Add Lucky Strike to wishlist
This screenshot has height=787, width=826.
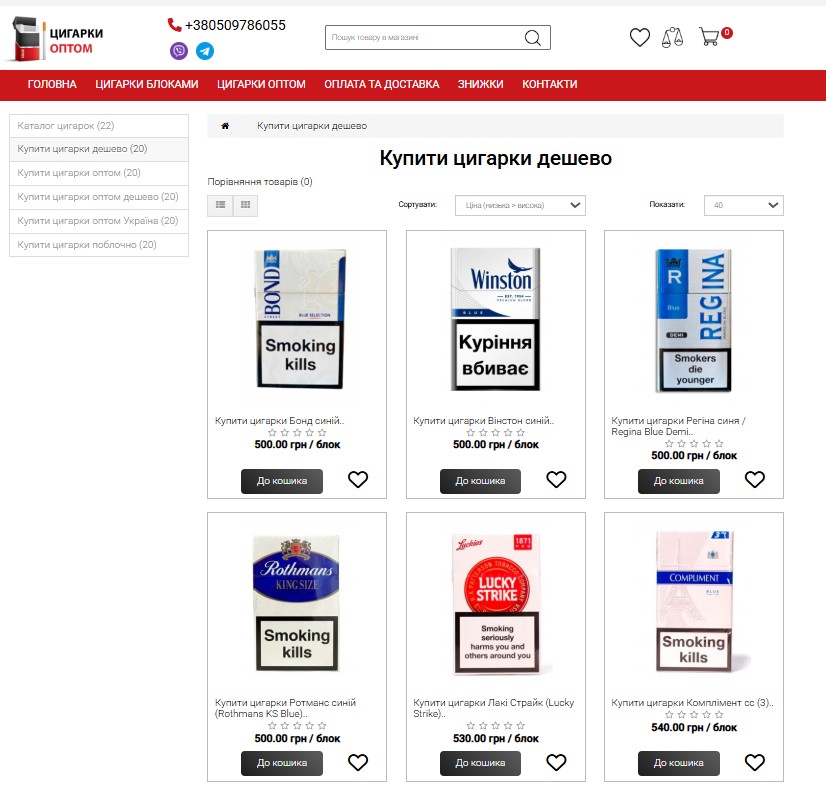tap(556, 763)
